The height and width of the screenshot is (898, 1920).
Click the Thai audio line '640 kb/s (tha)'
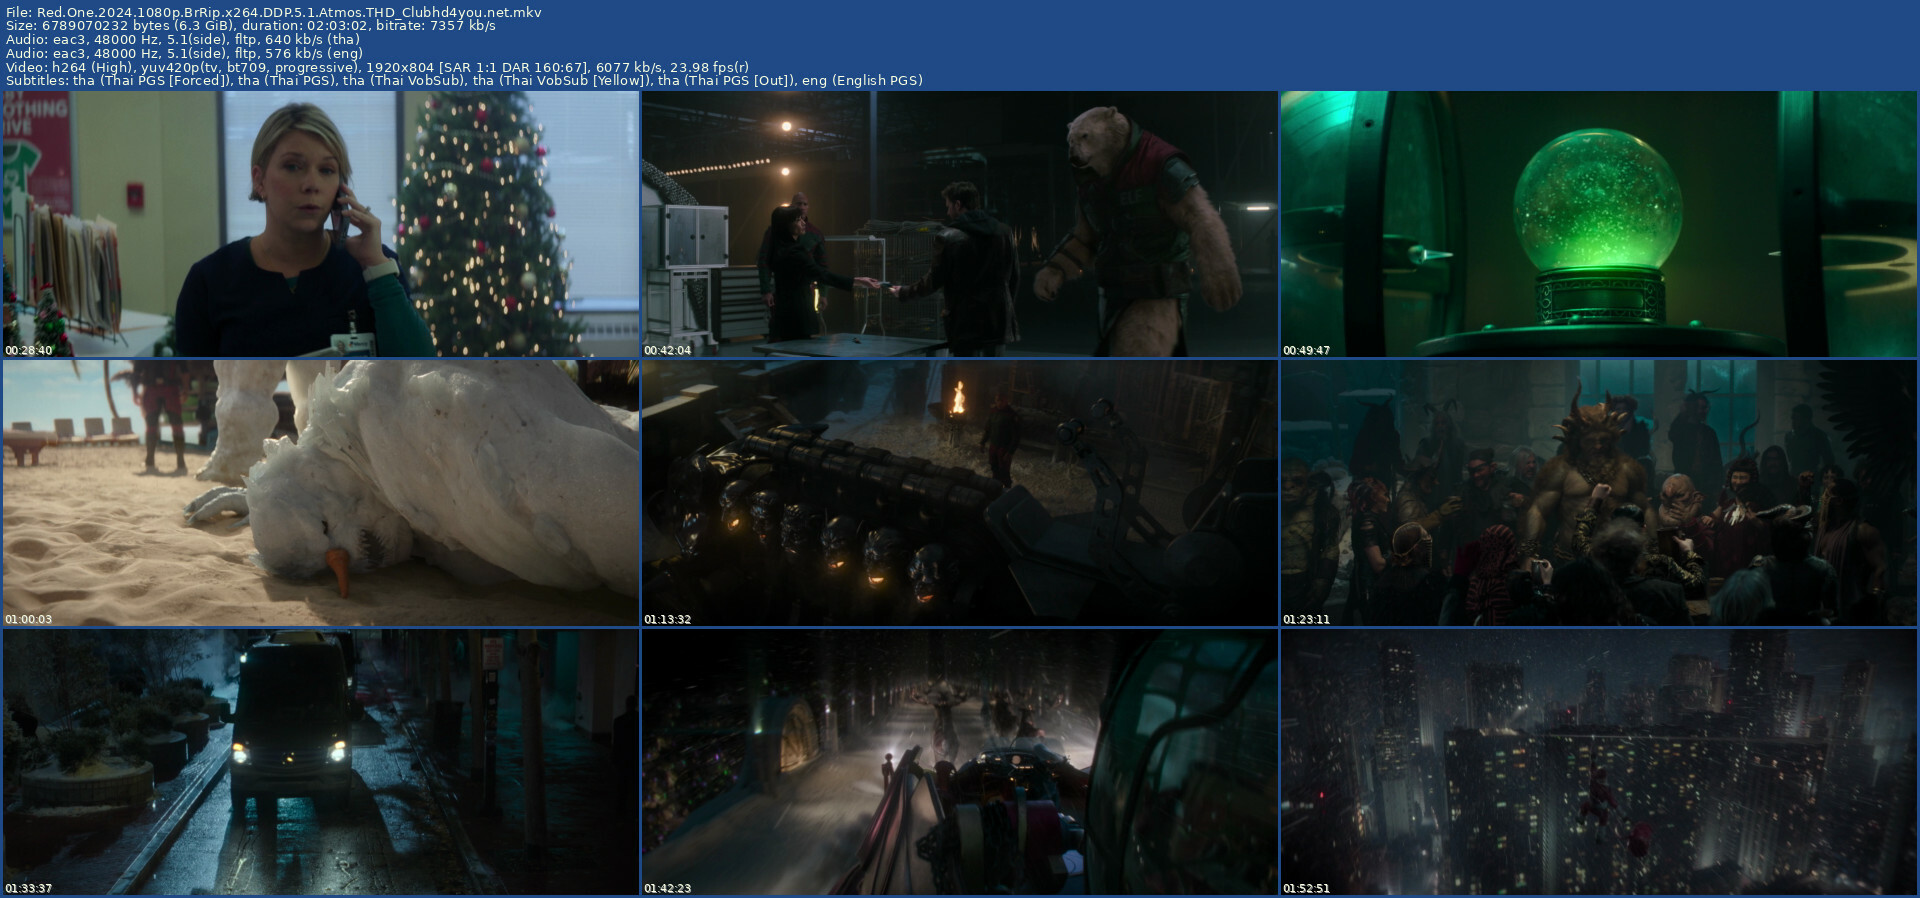click(182, 40)
